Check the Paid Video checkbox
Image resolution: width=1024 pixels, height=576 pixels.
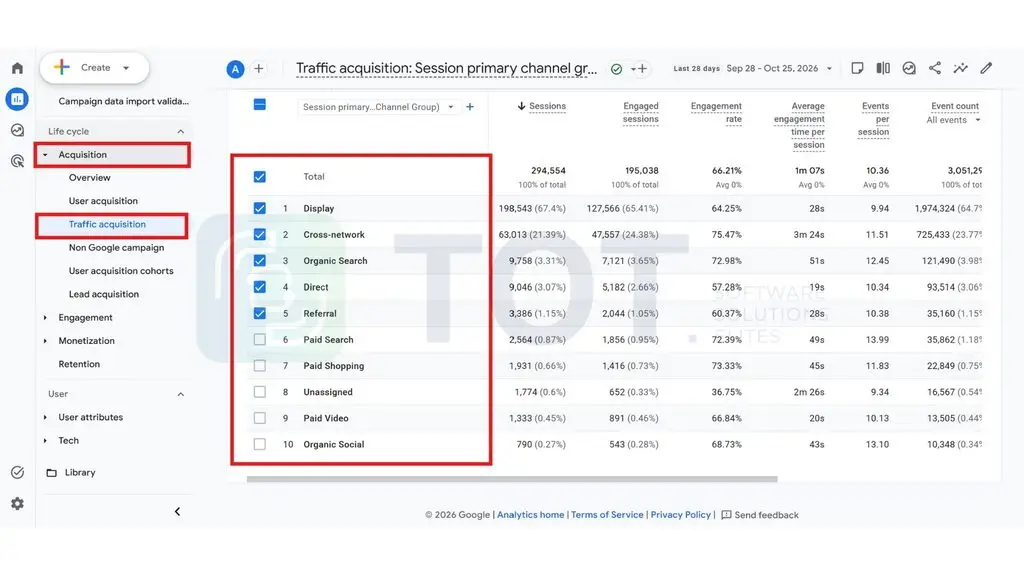pyautogui.click(x=259, y=418)
